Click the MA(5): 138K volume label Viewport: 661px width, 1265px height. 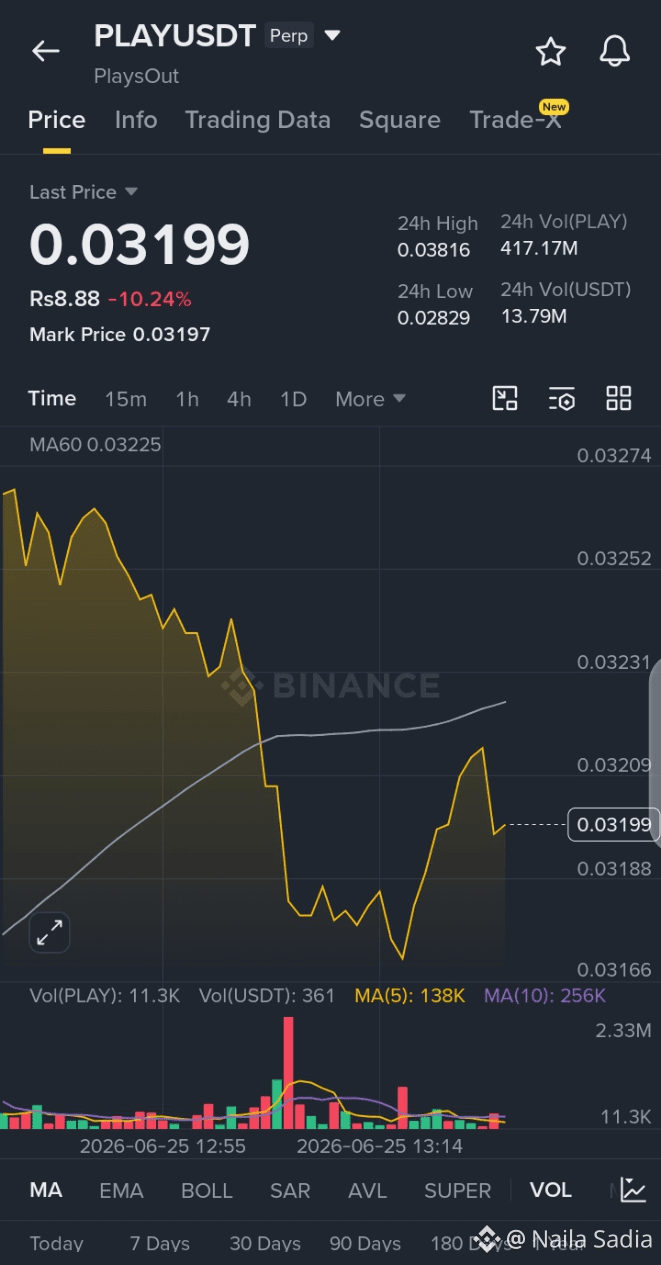(x=409, y=995)
